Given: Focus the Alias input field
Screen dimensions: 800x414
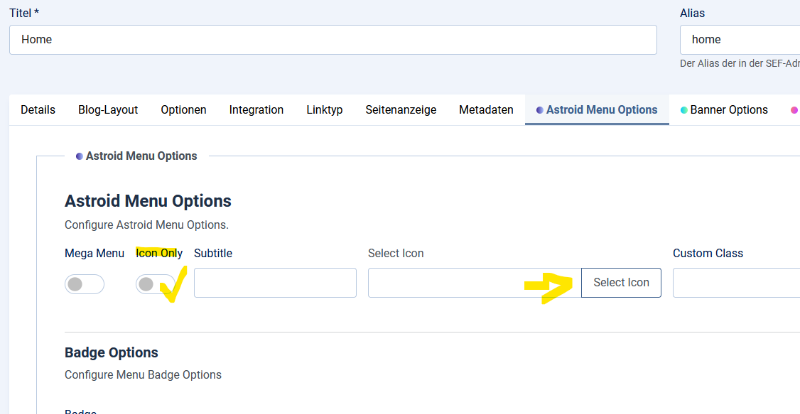Looking at the screenshot, I should [x=740, y=40].
